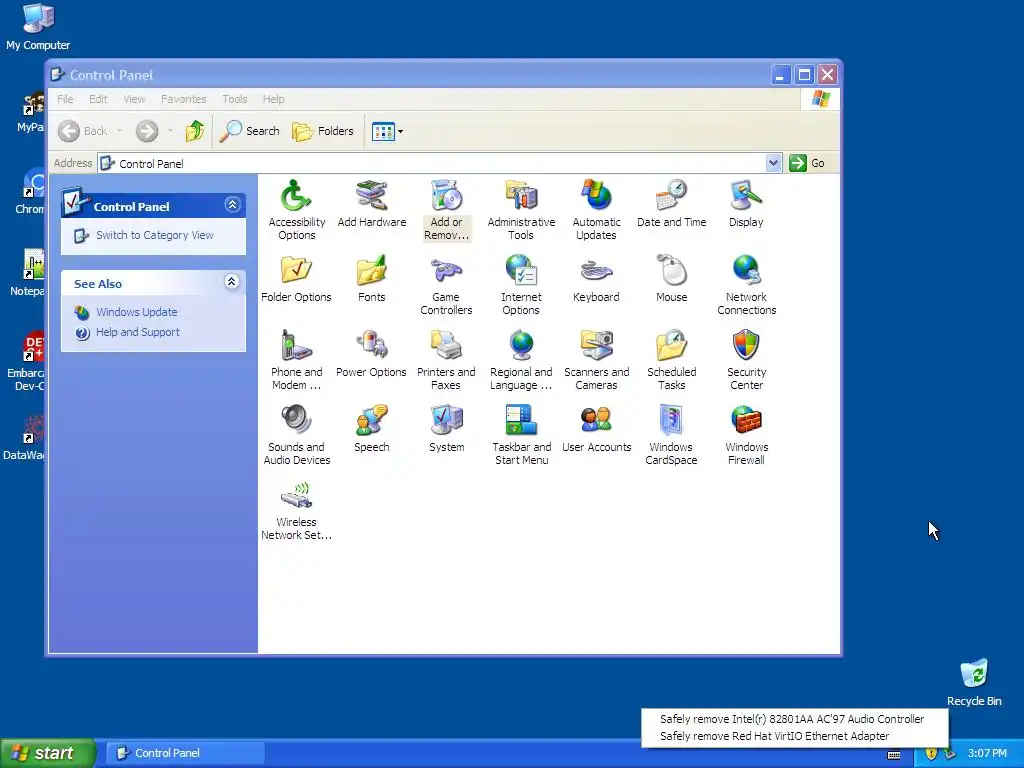Open the Forward history dropdown arrow
1024x768 pixels.
170,131
